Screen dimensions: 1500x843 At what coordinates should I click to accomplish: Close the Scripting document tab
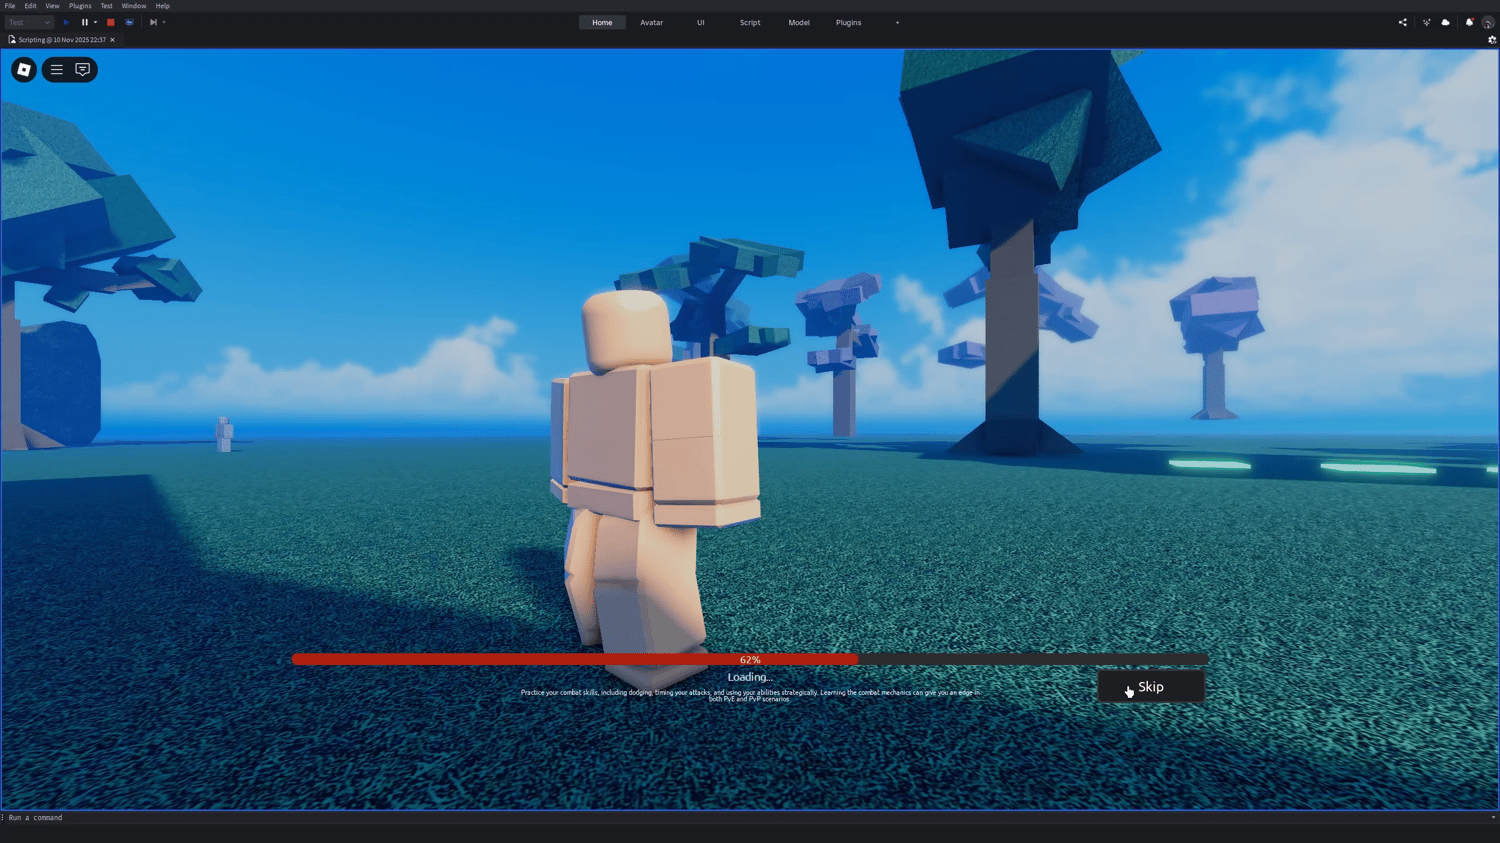(x=112, y=40)
